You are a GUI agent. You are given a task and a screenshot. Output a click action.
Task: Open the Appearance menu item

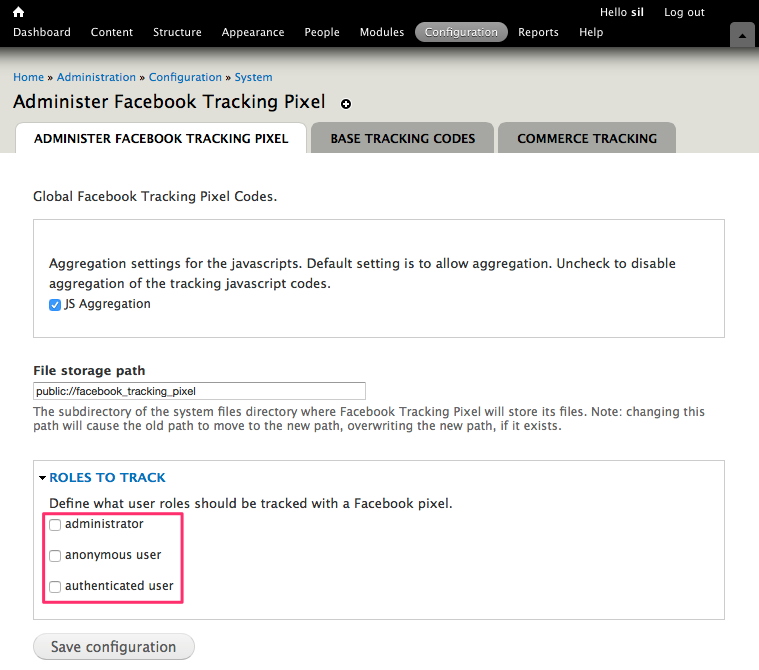[x=253, y=32]
